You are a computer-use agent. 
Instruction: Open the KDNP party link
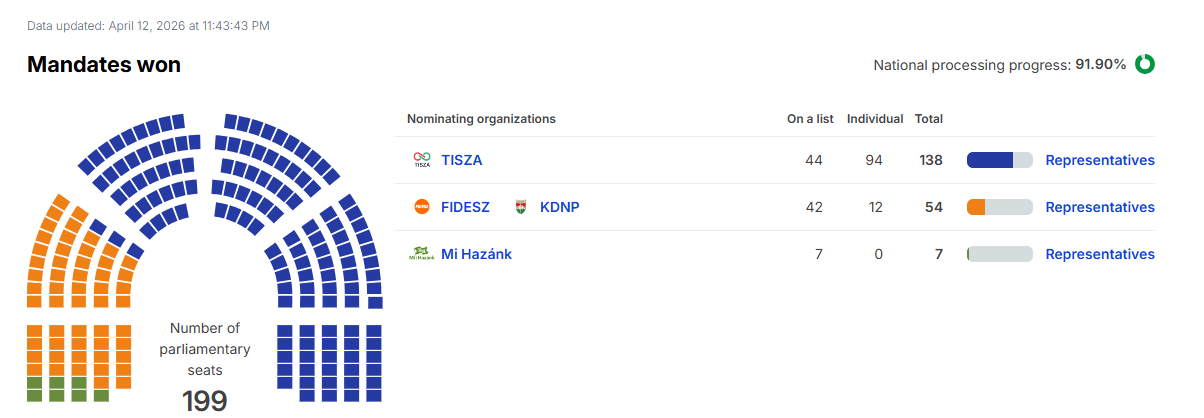click(559, 207)
